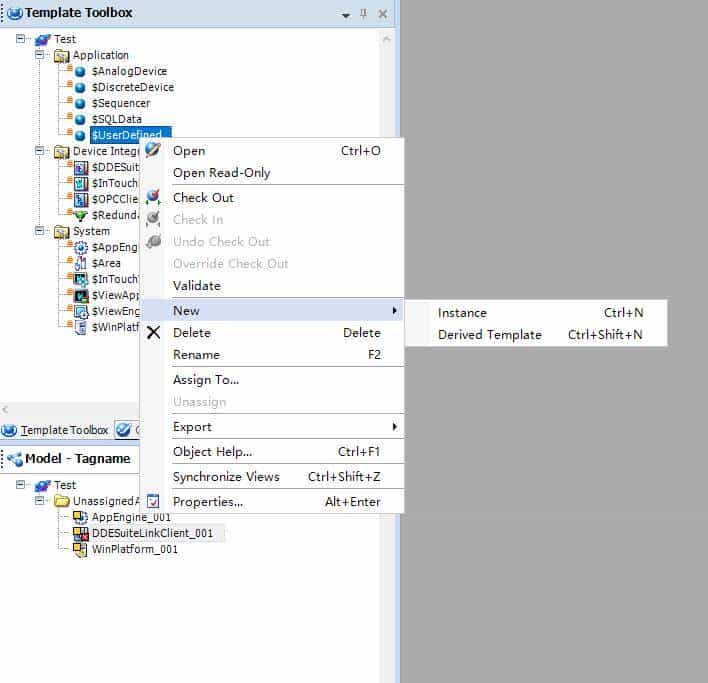Click the WinPlatform_001 instance icon
Screen dimensions: 708x683
point(80,549)
